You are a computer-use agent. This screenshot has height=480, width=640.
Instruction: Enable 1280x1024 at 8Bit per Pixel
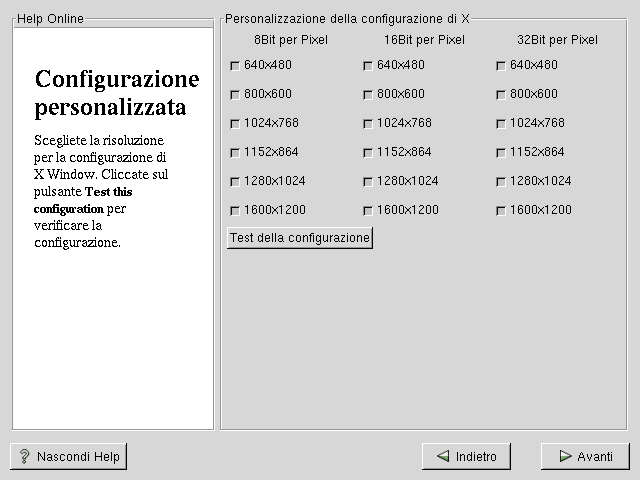tap(235, 182)
